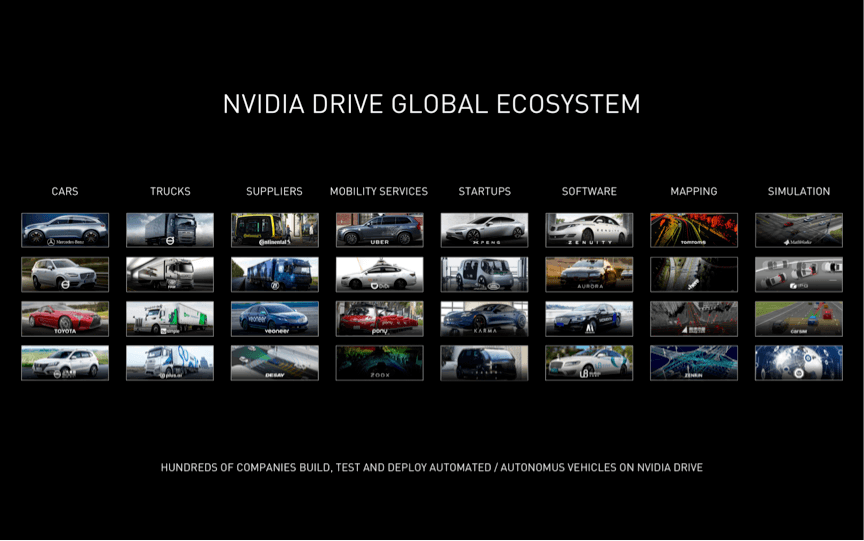Click the CARS column heading
The width and height of the screenshot is (864, 541).
click(x=65, y=191)
